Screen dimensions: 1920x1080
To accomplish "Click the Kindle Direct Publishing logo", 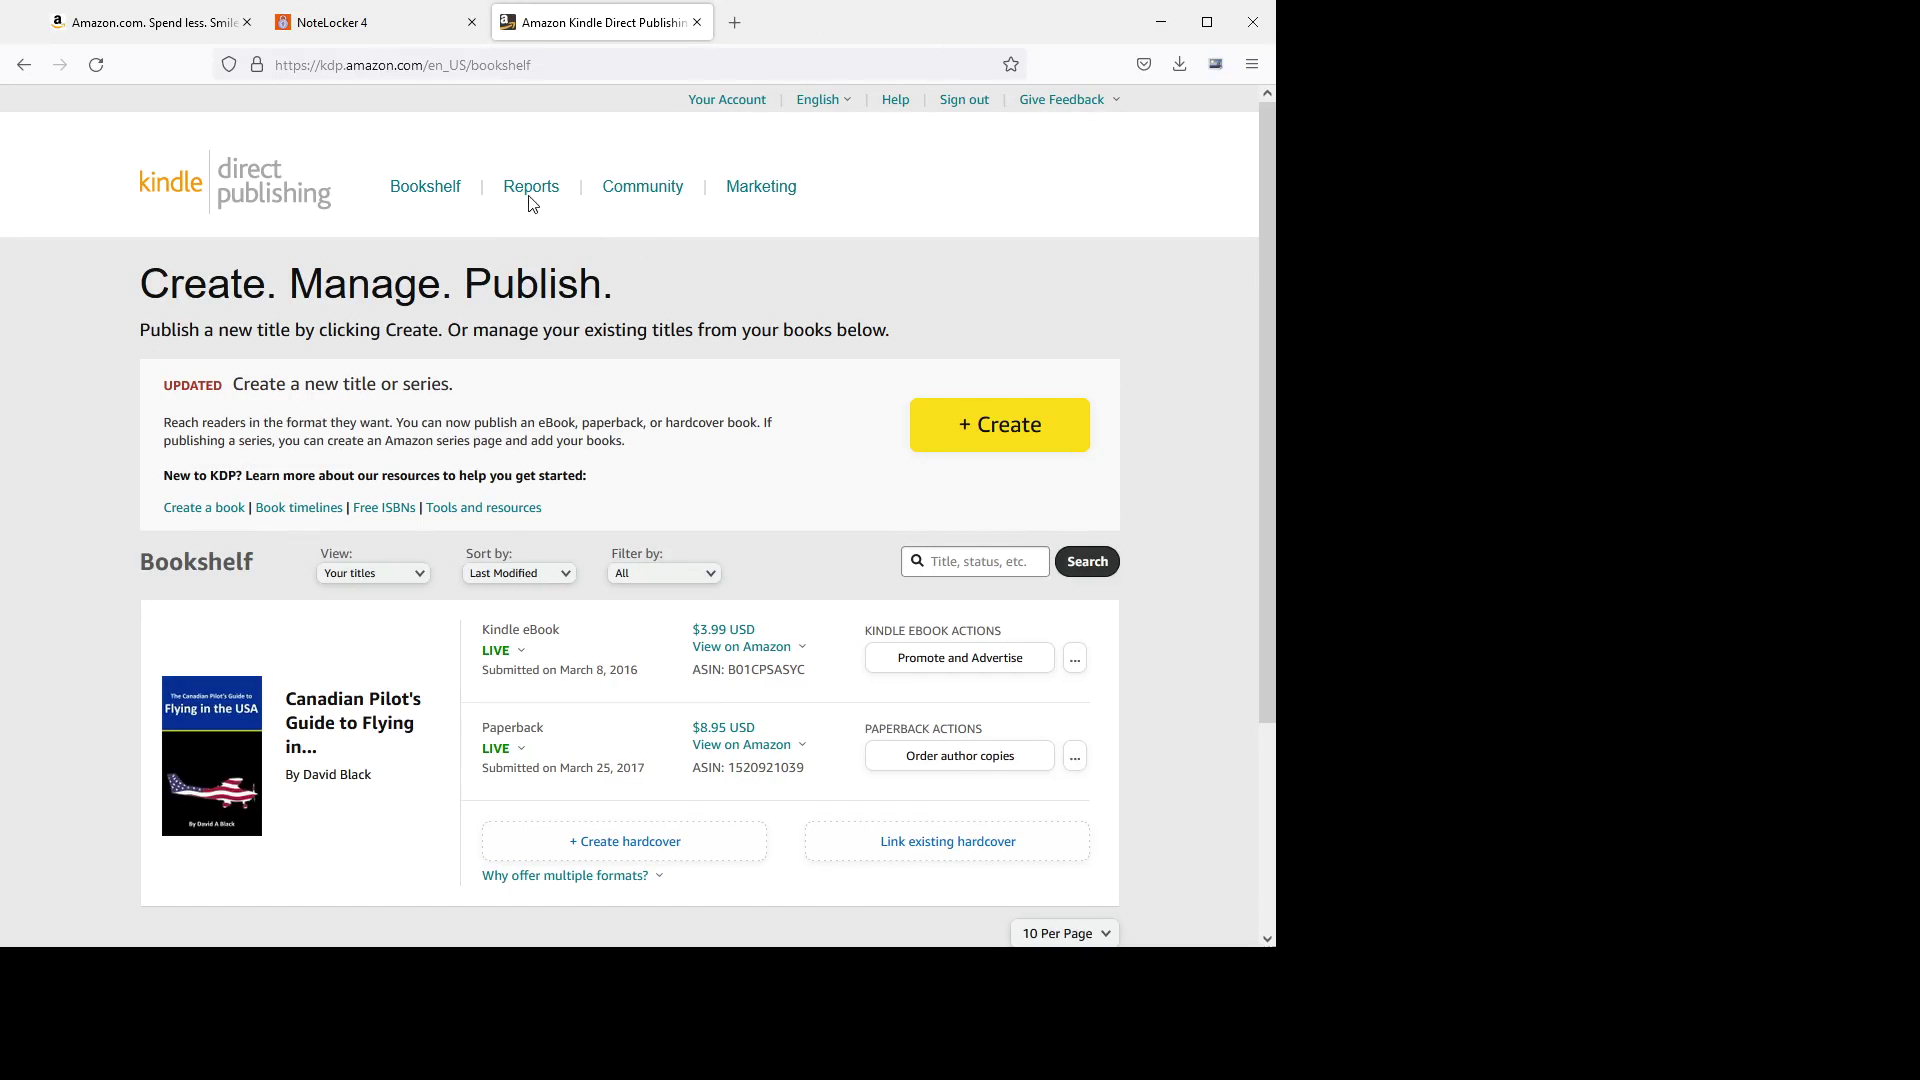I will [235, 182].
